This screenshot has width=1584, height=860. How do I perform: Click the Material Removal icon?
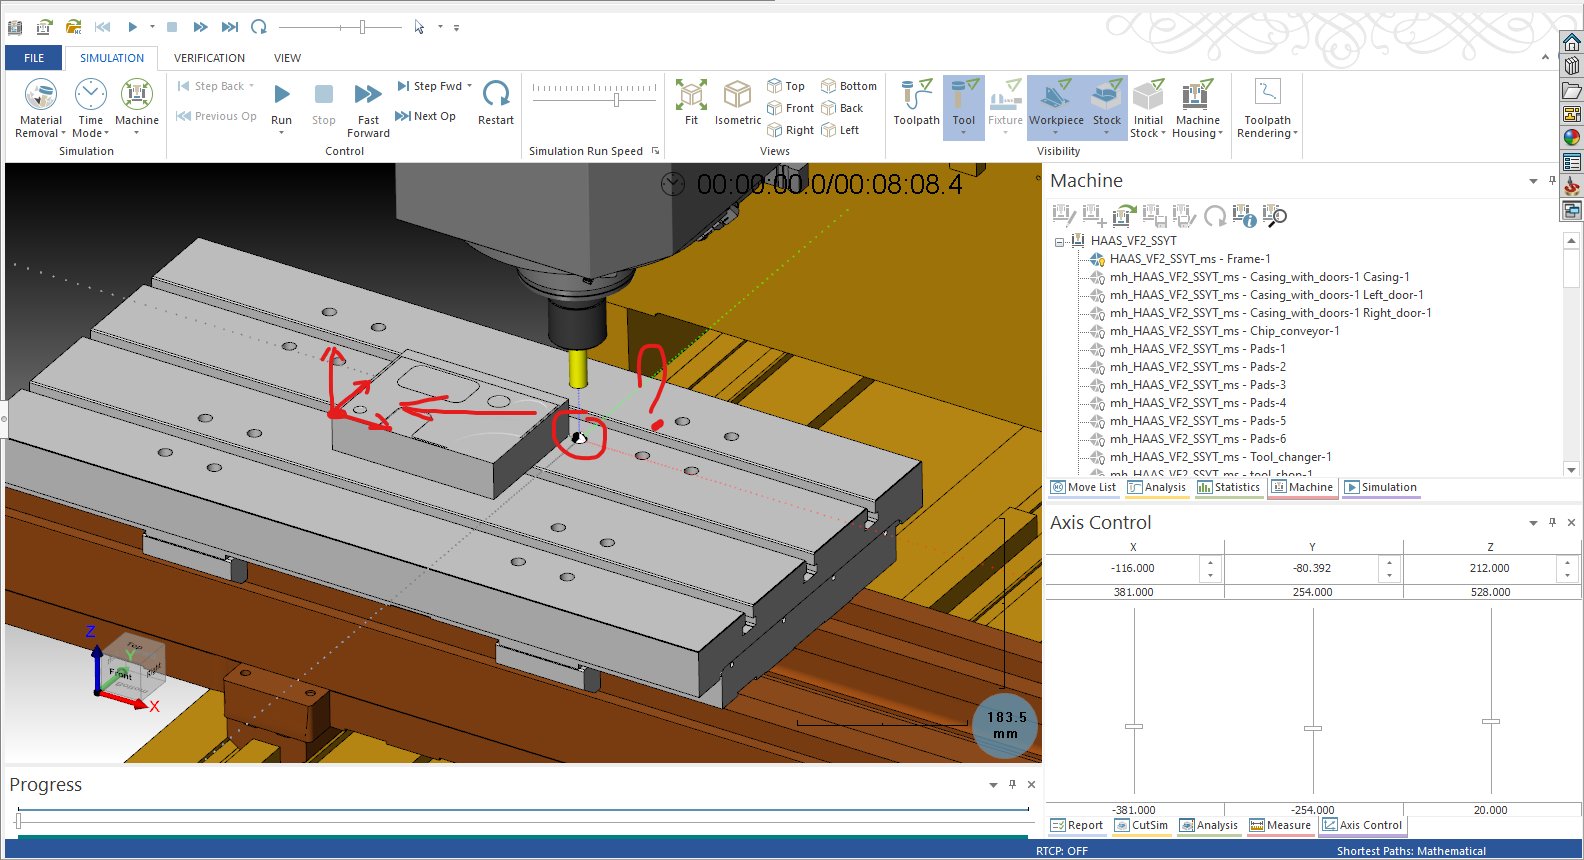tap(40, 95)
